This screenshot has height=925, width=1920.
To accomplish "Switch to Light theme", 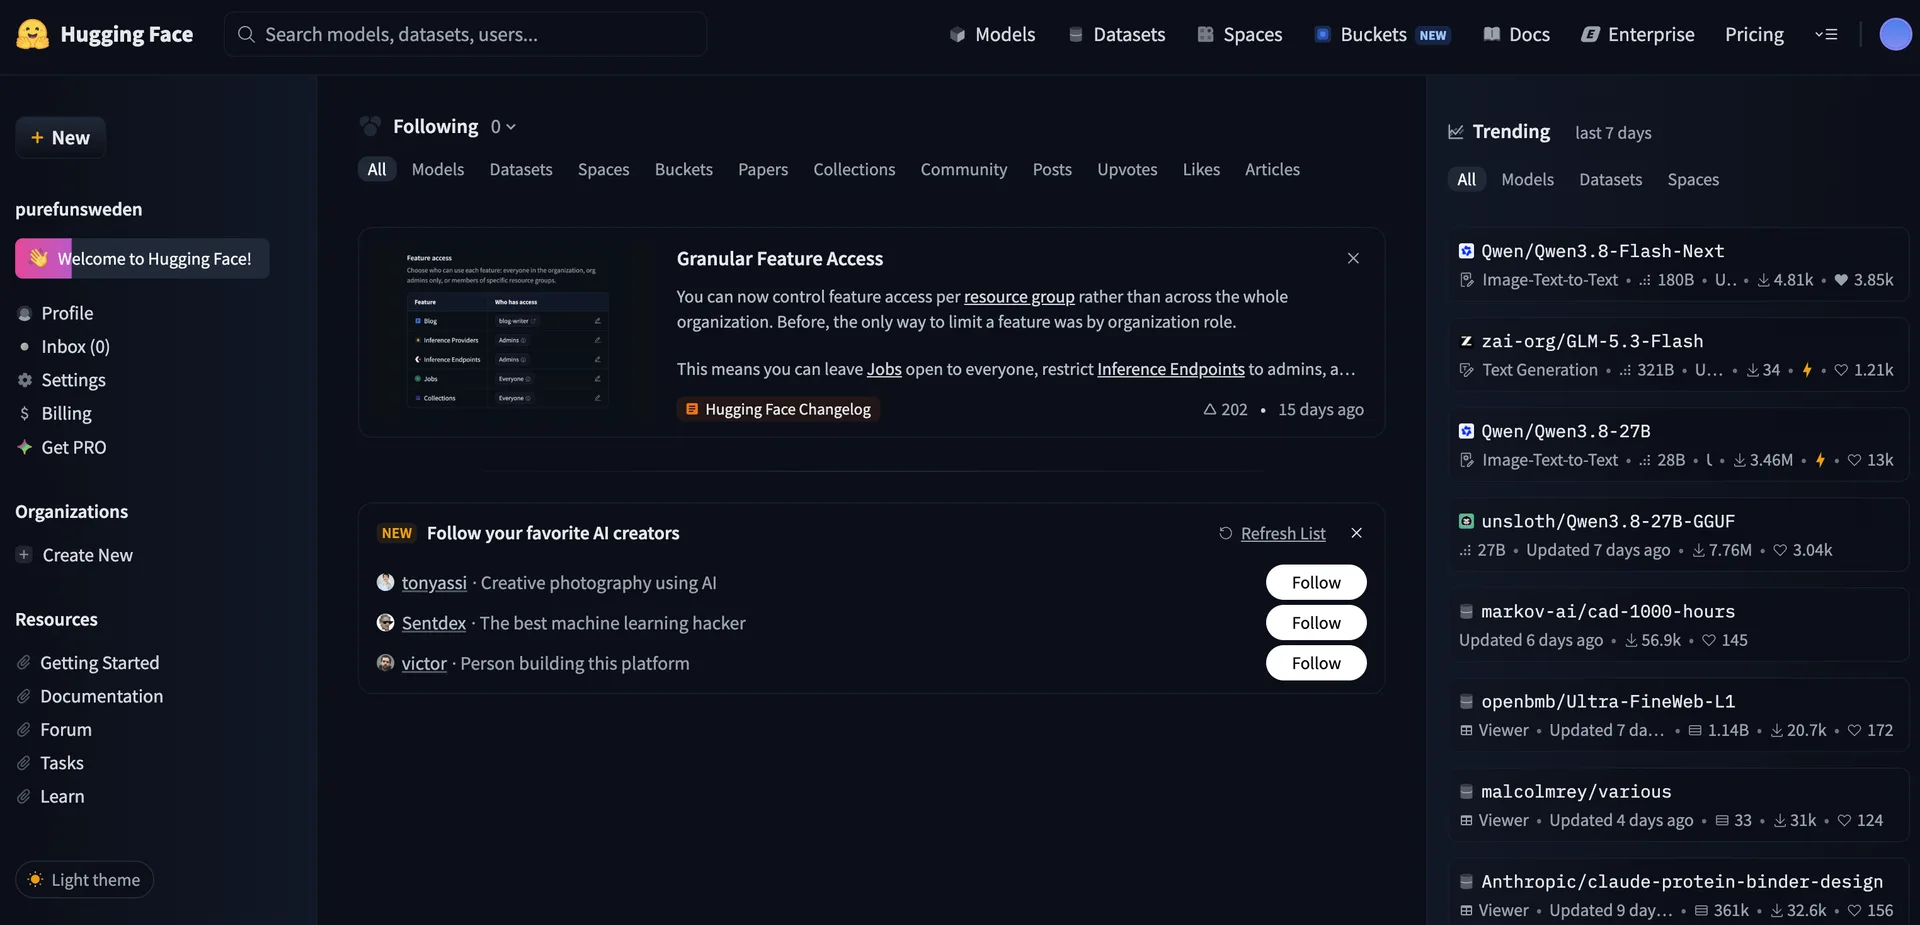I will tap(84, 880).
